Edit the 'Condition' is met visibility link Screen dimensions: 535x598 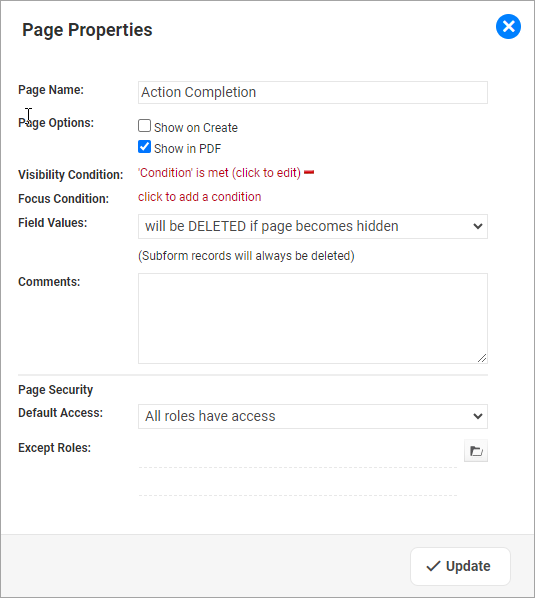(x=219, y=173)
